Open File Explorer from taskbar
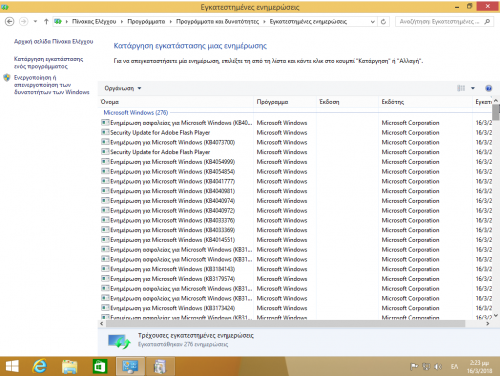The image size is (500, 376). tap(70, 366)
